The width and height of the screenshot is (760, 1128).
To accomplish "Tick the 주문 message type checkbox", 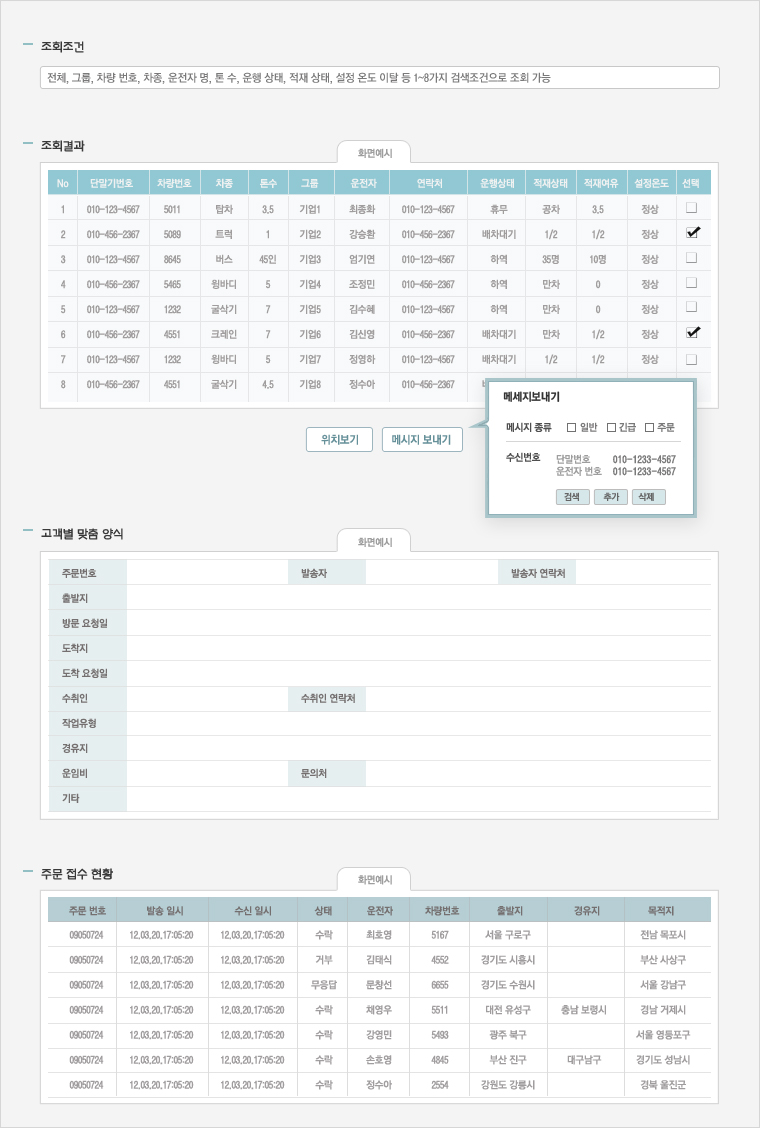I will [x=650, y=428].
